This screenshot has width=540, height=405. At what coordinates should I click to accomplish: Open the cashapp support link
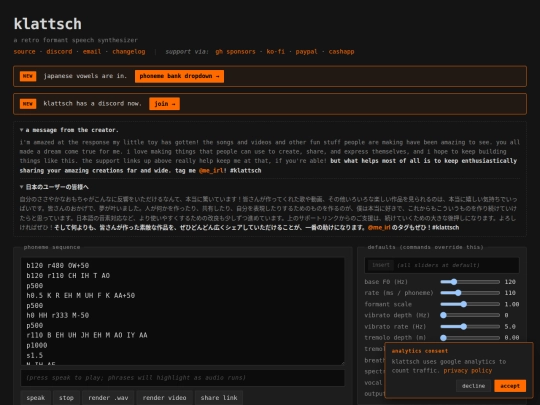tap(341, 52)
